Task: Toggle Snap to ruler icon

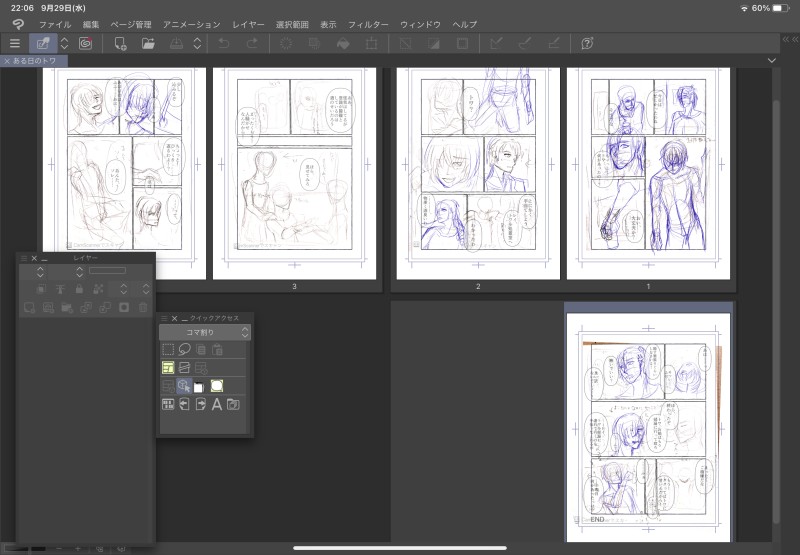Action: pyautogui.click(x=496, y=43)
